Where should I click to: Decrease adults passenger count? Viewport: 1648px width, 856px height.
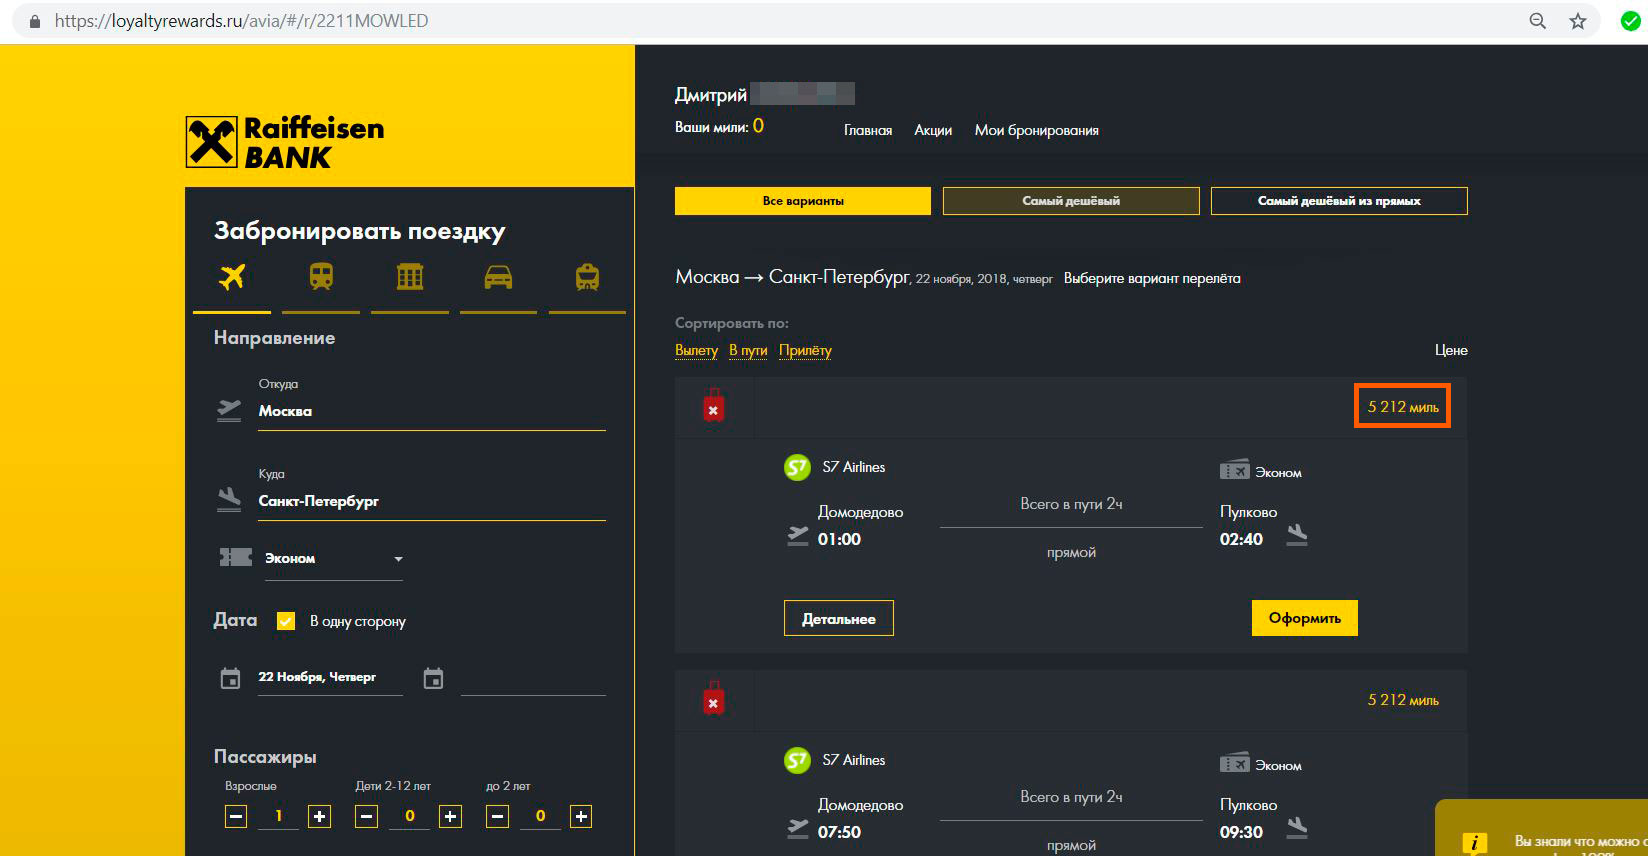[x=236, y=817]
